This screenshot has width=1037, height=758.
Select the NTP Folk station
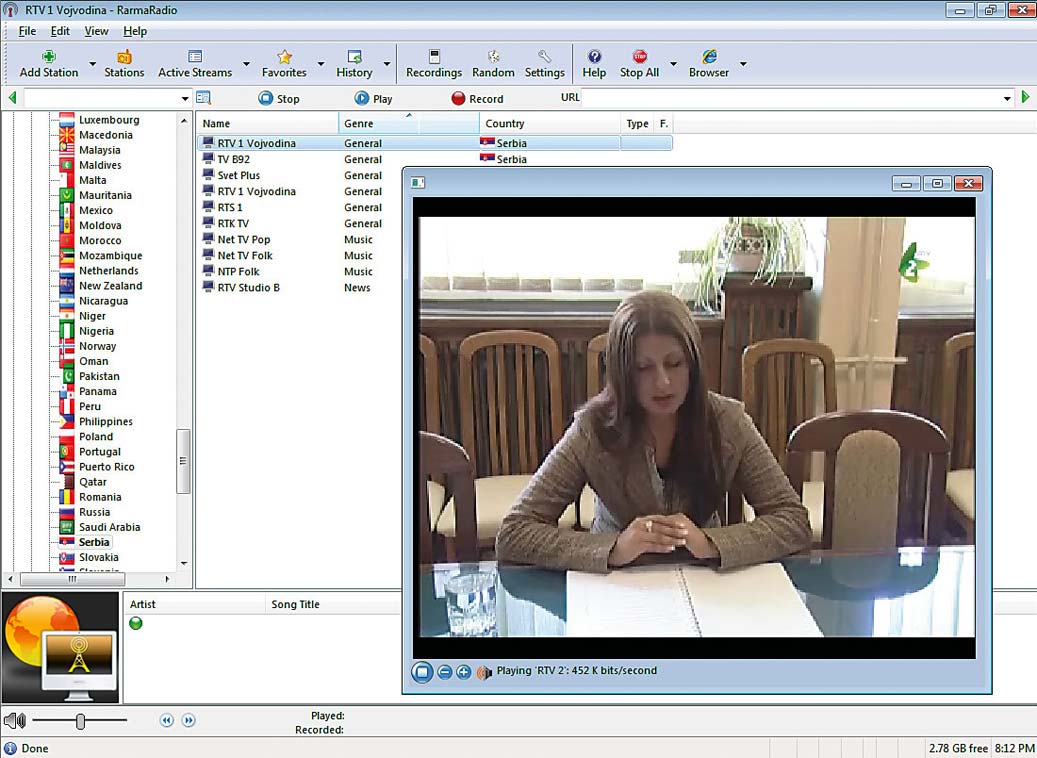(x=238, y=272)
